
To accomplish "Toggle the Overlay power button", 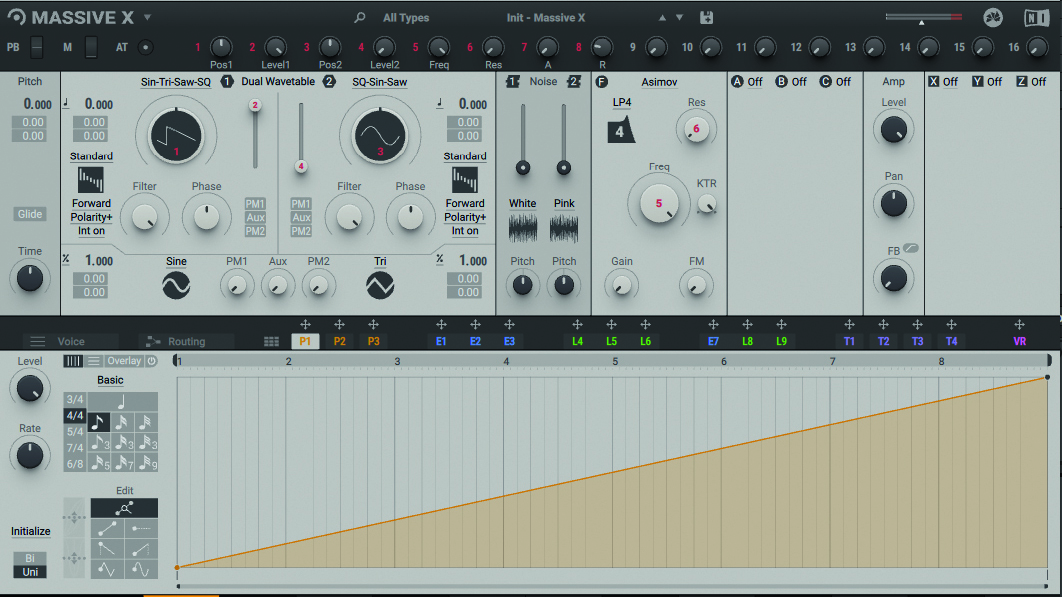I will point(152,361).
